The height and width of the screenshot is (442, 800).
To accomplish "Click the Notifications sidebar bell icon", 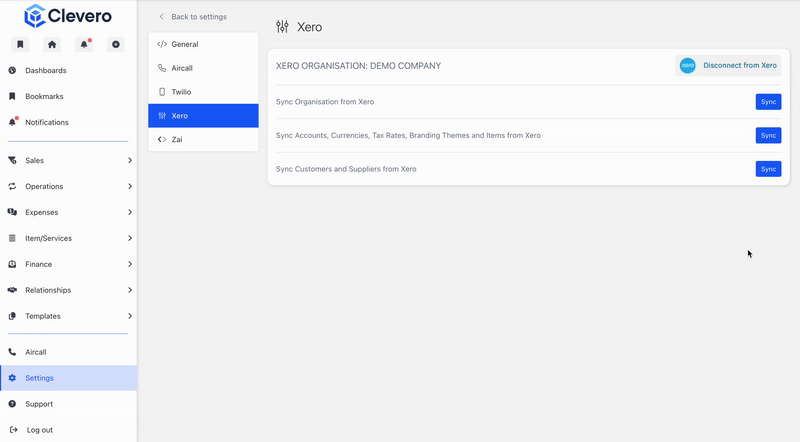I will 13,122.
